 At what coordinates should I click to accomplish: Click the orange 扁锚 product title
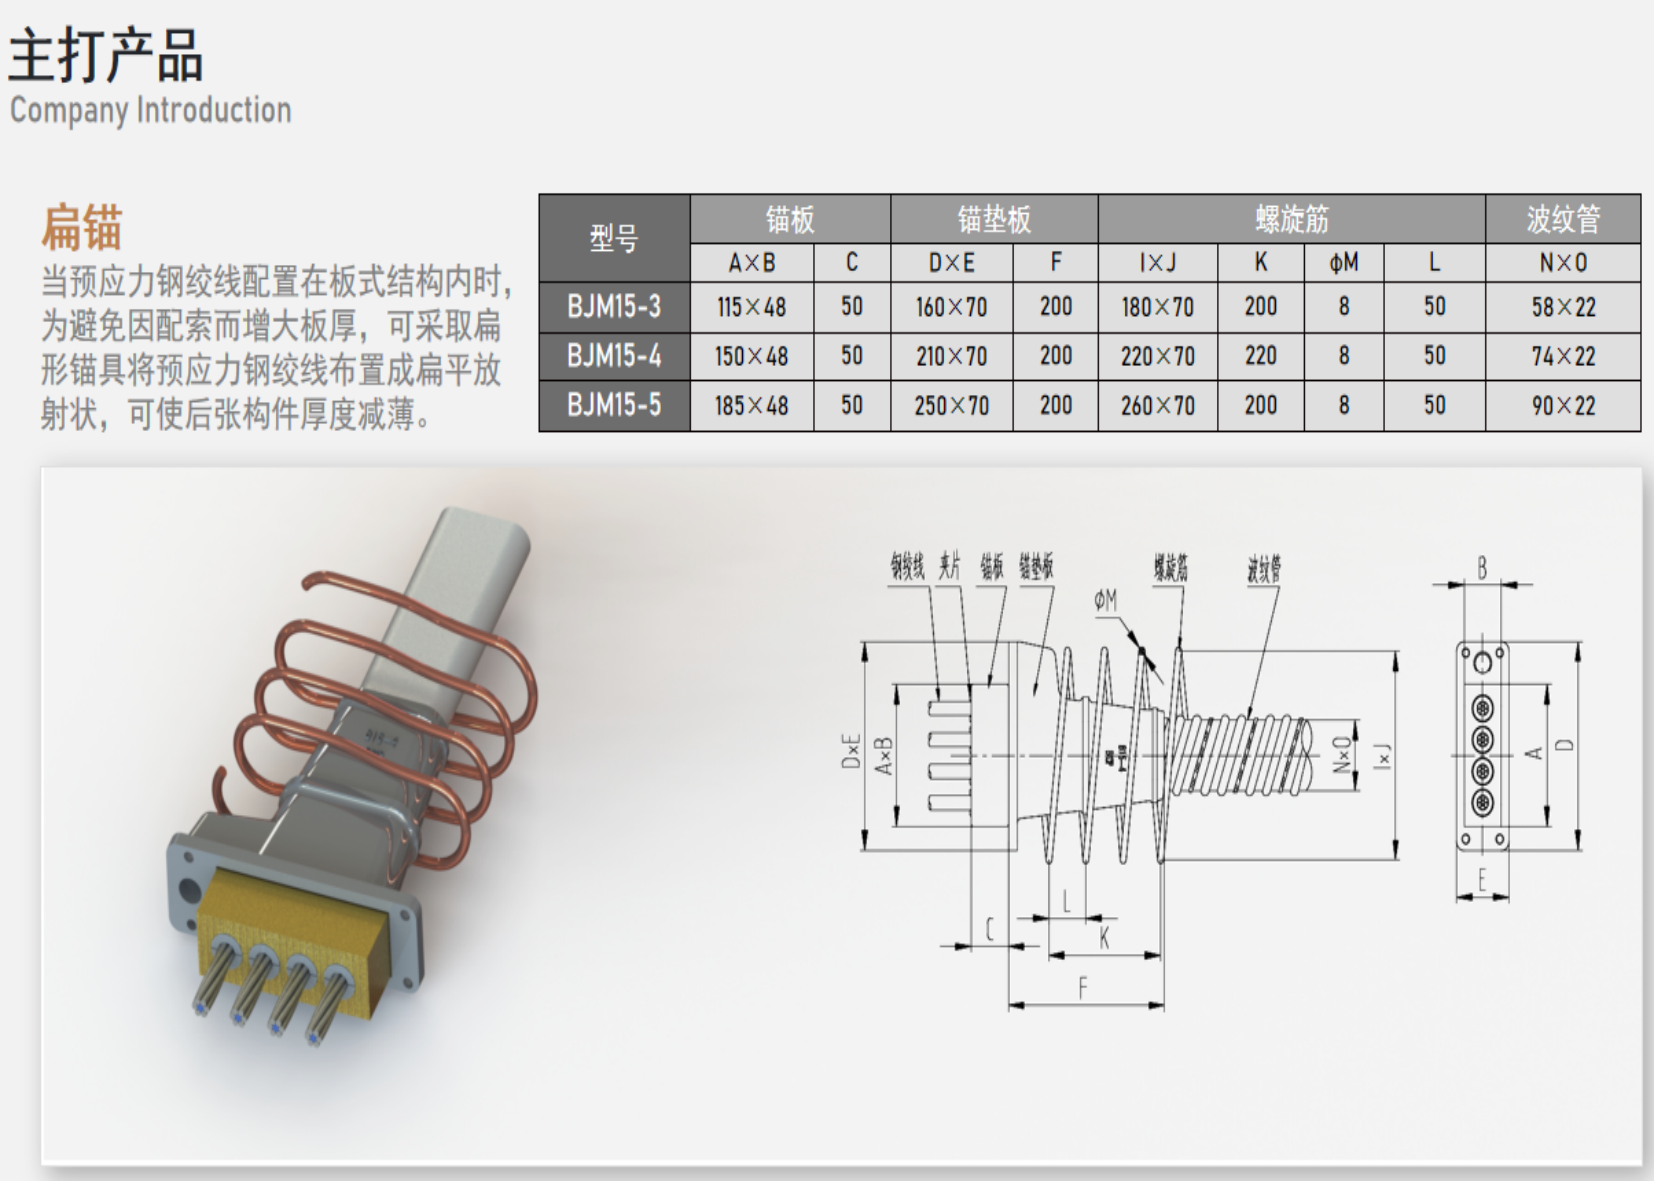pos(82,227)
